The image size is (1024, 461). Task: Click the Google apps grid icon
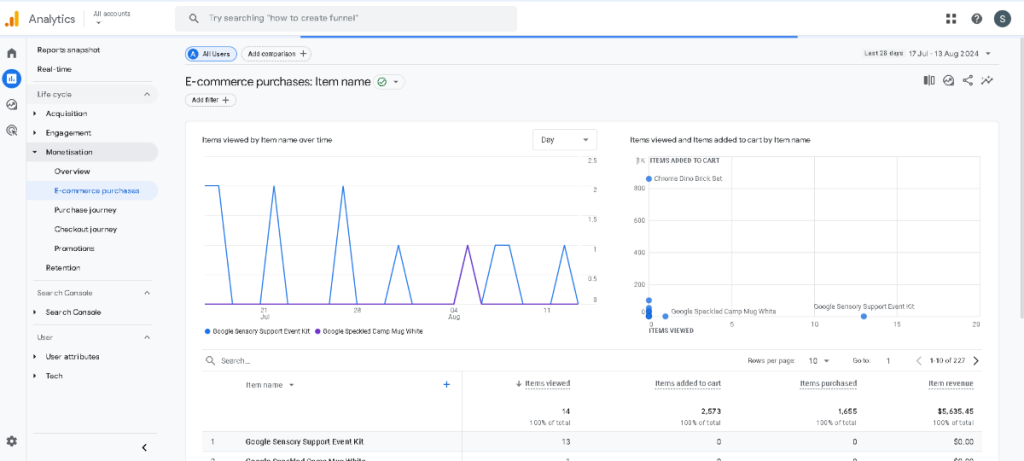point(950,19)
